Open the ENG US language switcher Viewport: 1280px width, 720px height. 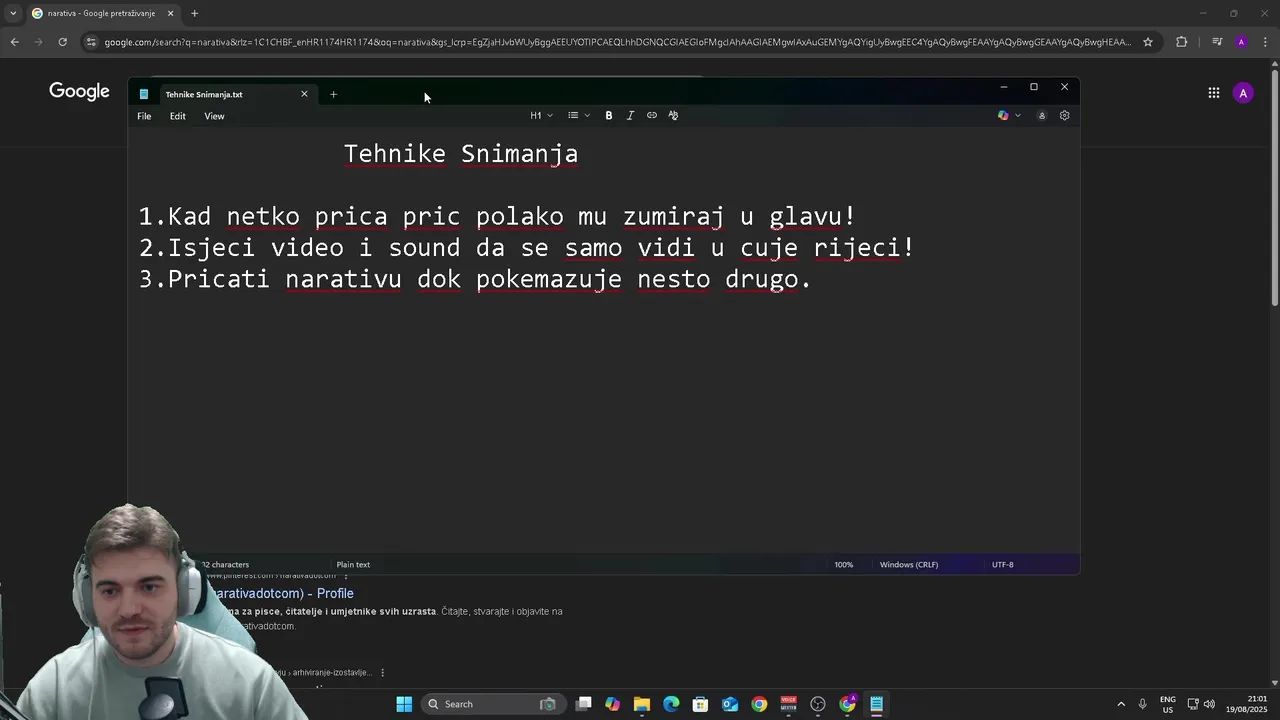click(x=1167, y=704)
